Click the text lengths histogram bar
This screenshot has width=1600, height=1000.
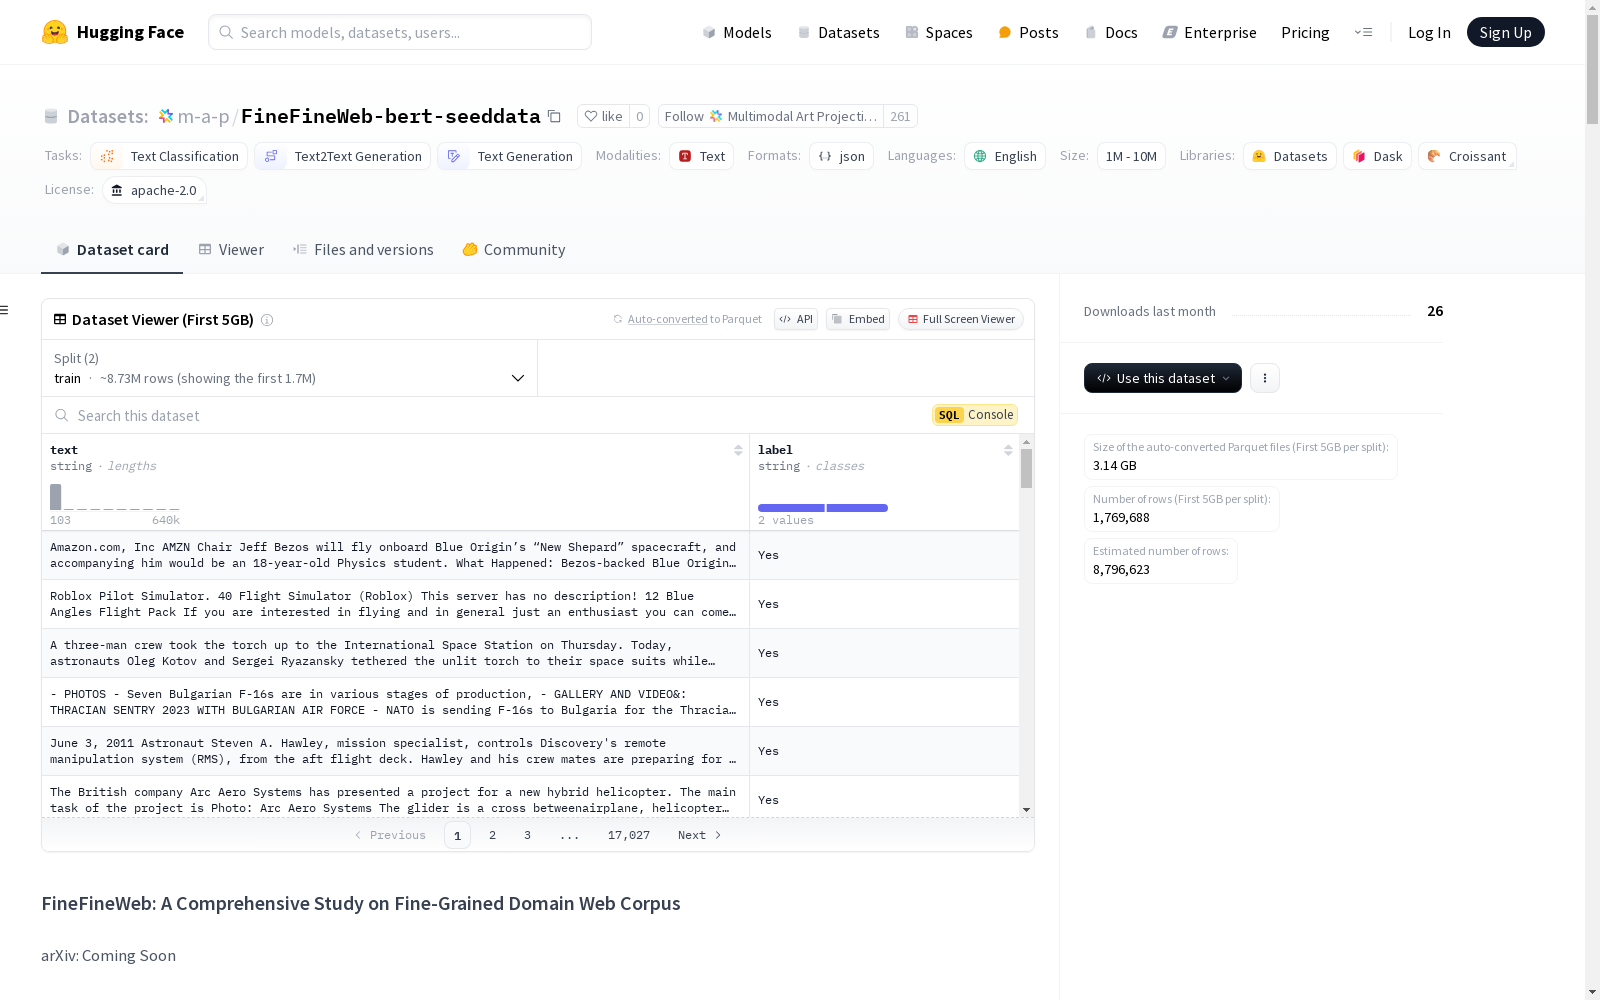tap(56, 497)
